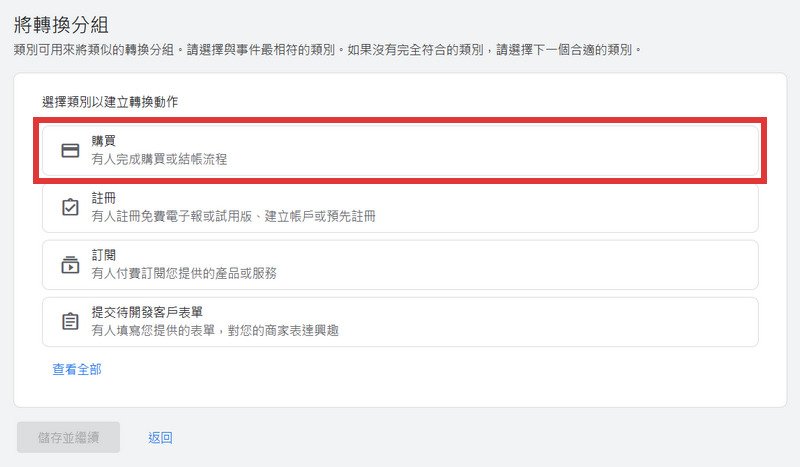800x467 pixels.
Task: Click empty right side of the 註冊 card
Action: click(x=600, y=207)
